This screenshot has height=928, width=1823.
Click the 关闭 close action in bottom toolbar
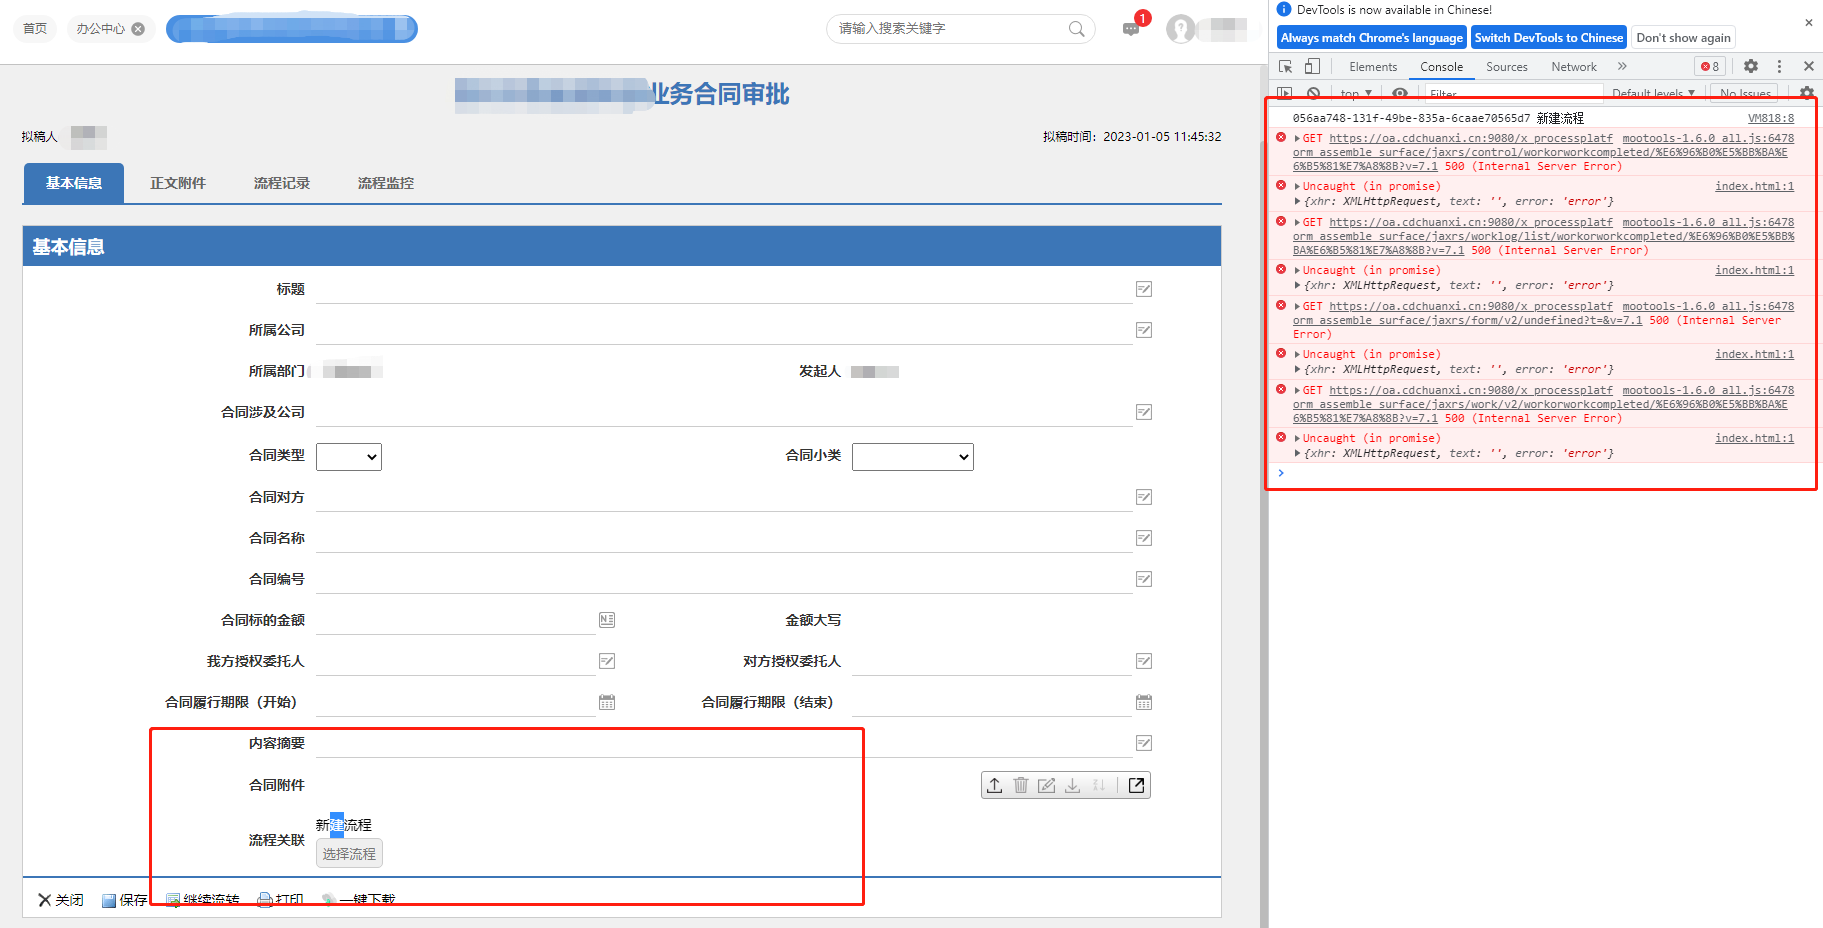point(61,900)
